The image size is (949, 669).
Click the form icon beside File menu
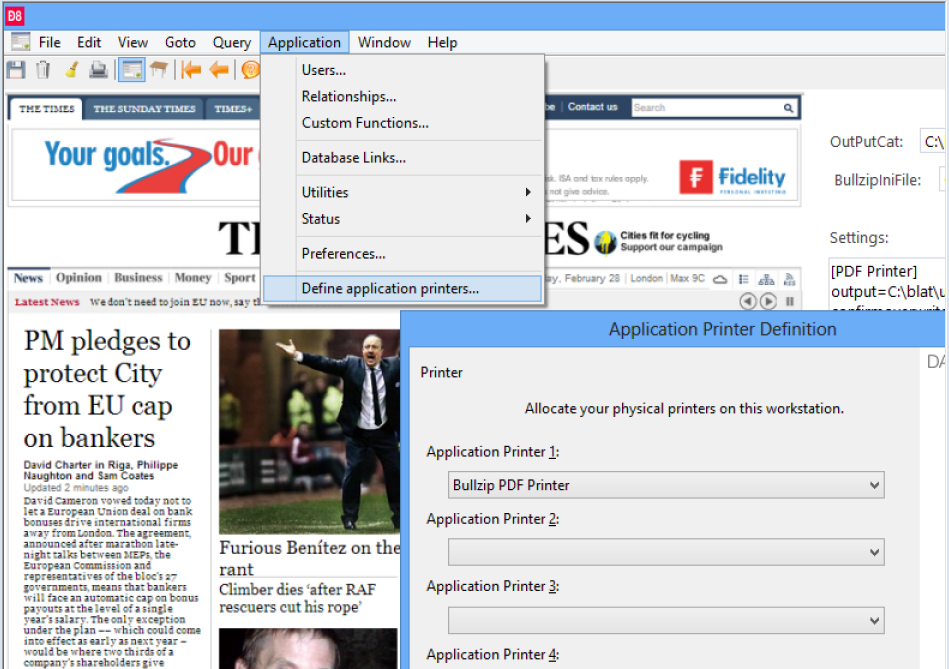(21, 42)
